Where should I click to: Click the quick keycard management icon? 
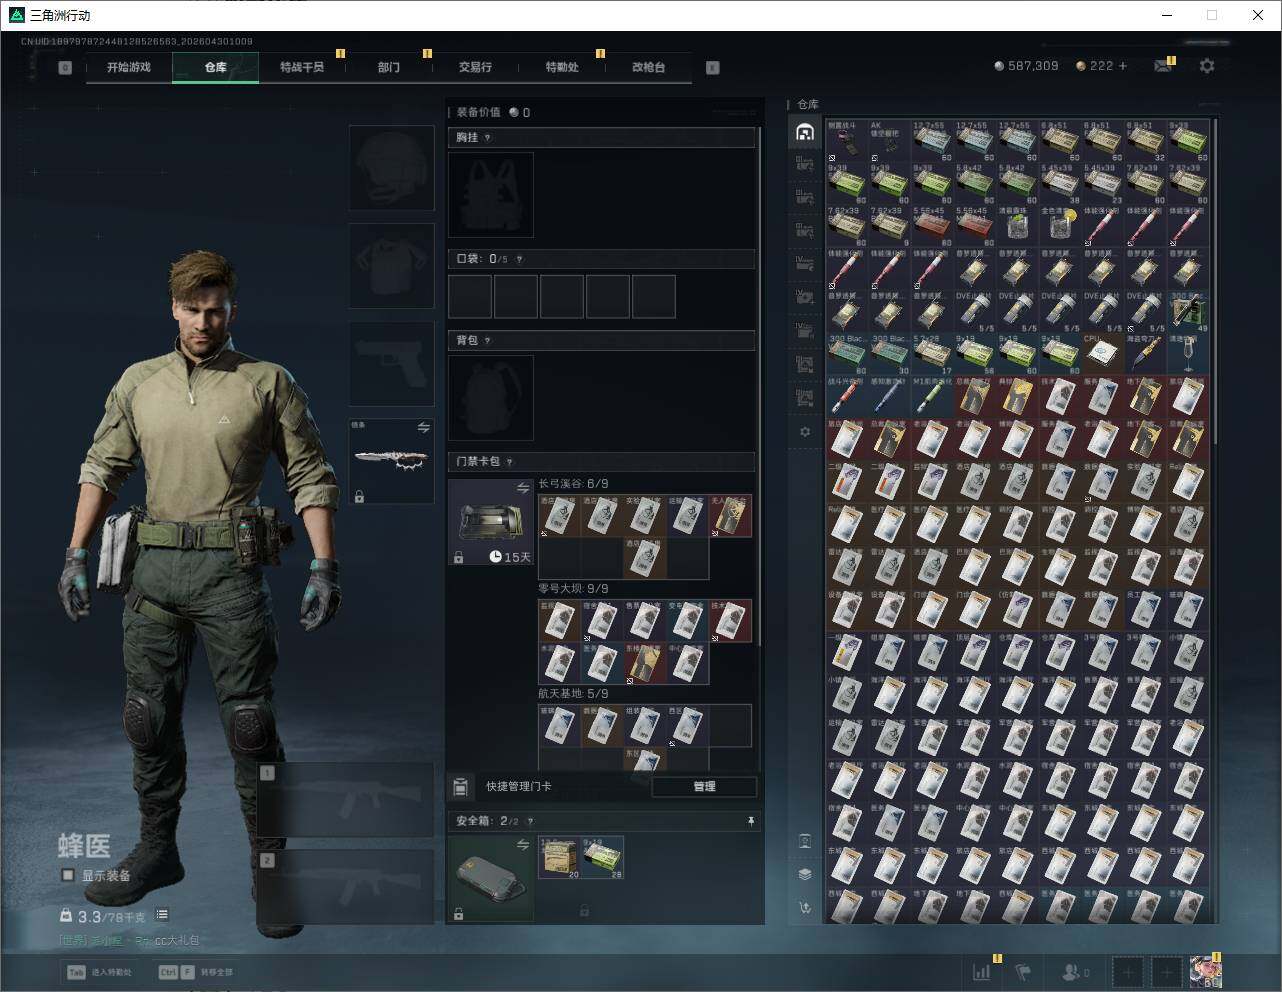point(460,787)
